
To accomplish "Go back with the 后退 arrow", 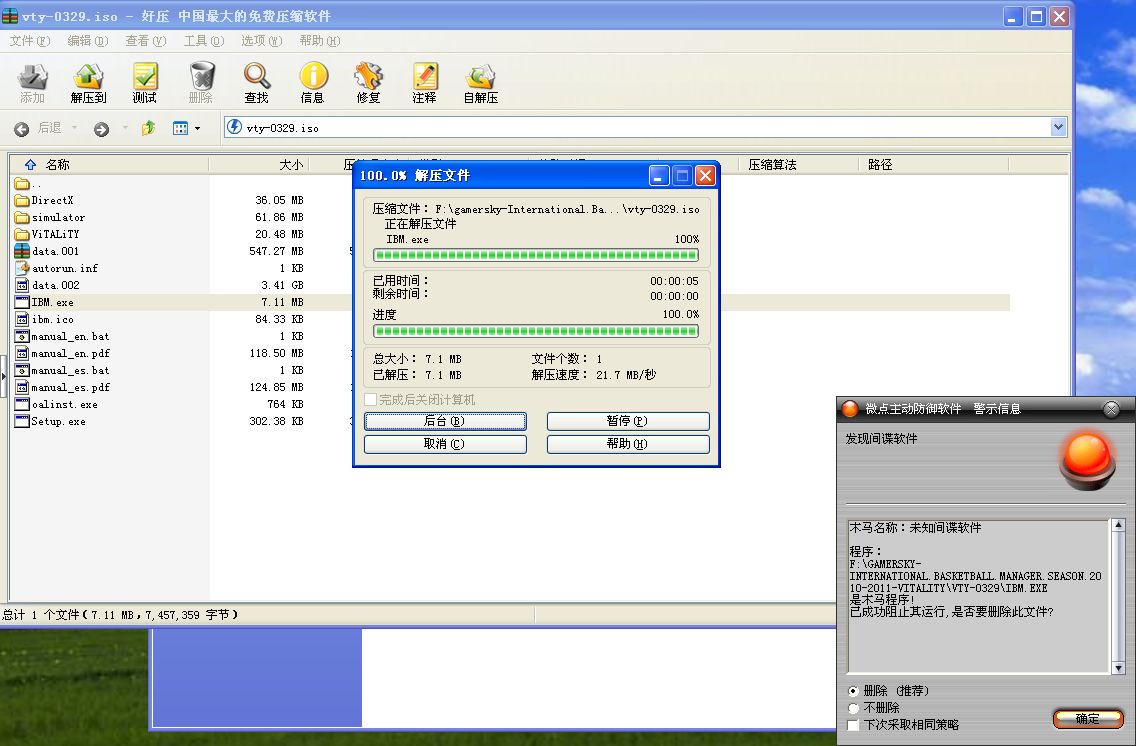I will [22, 129].
